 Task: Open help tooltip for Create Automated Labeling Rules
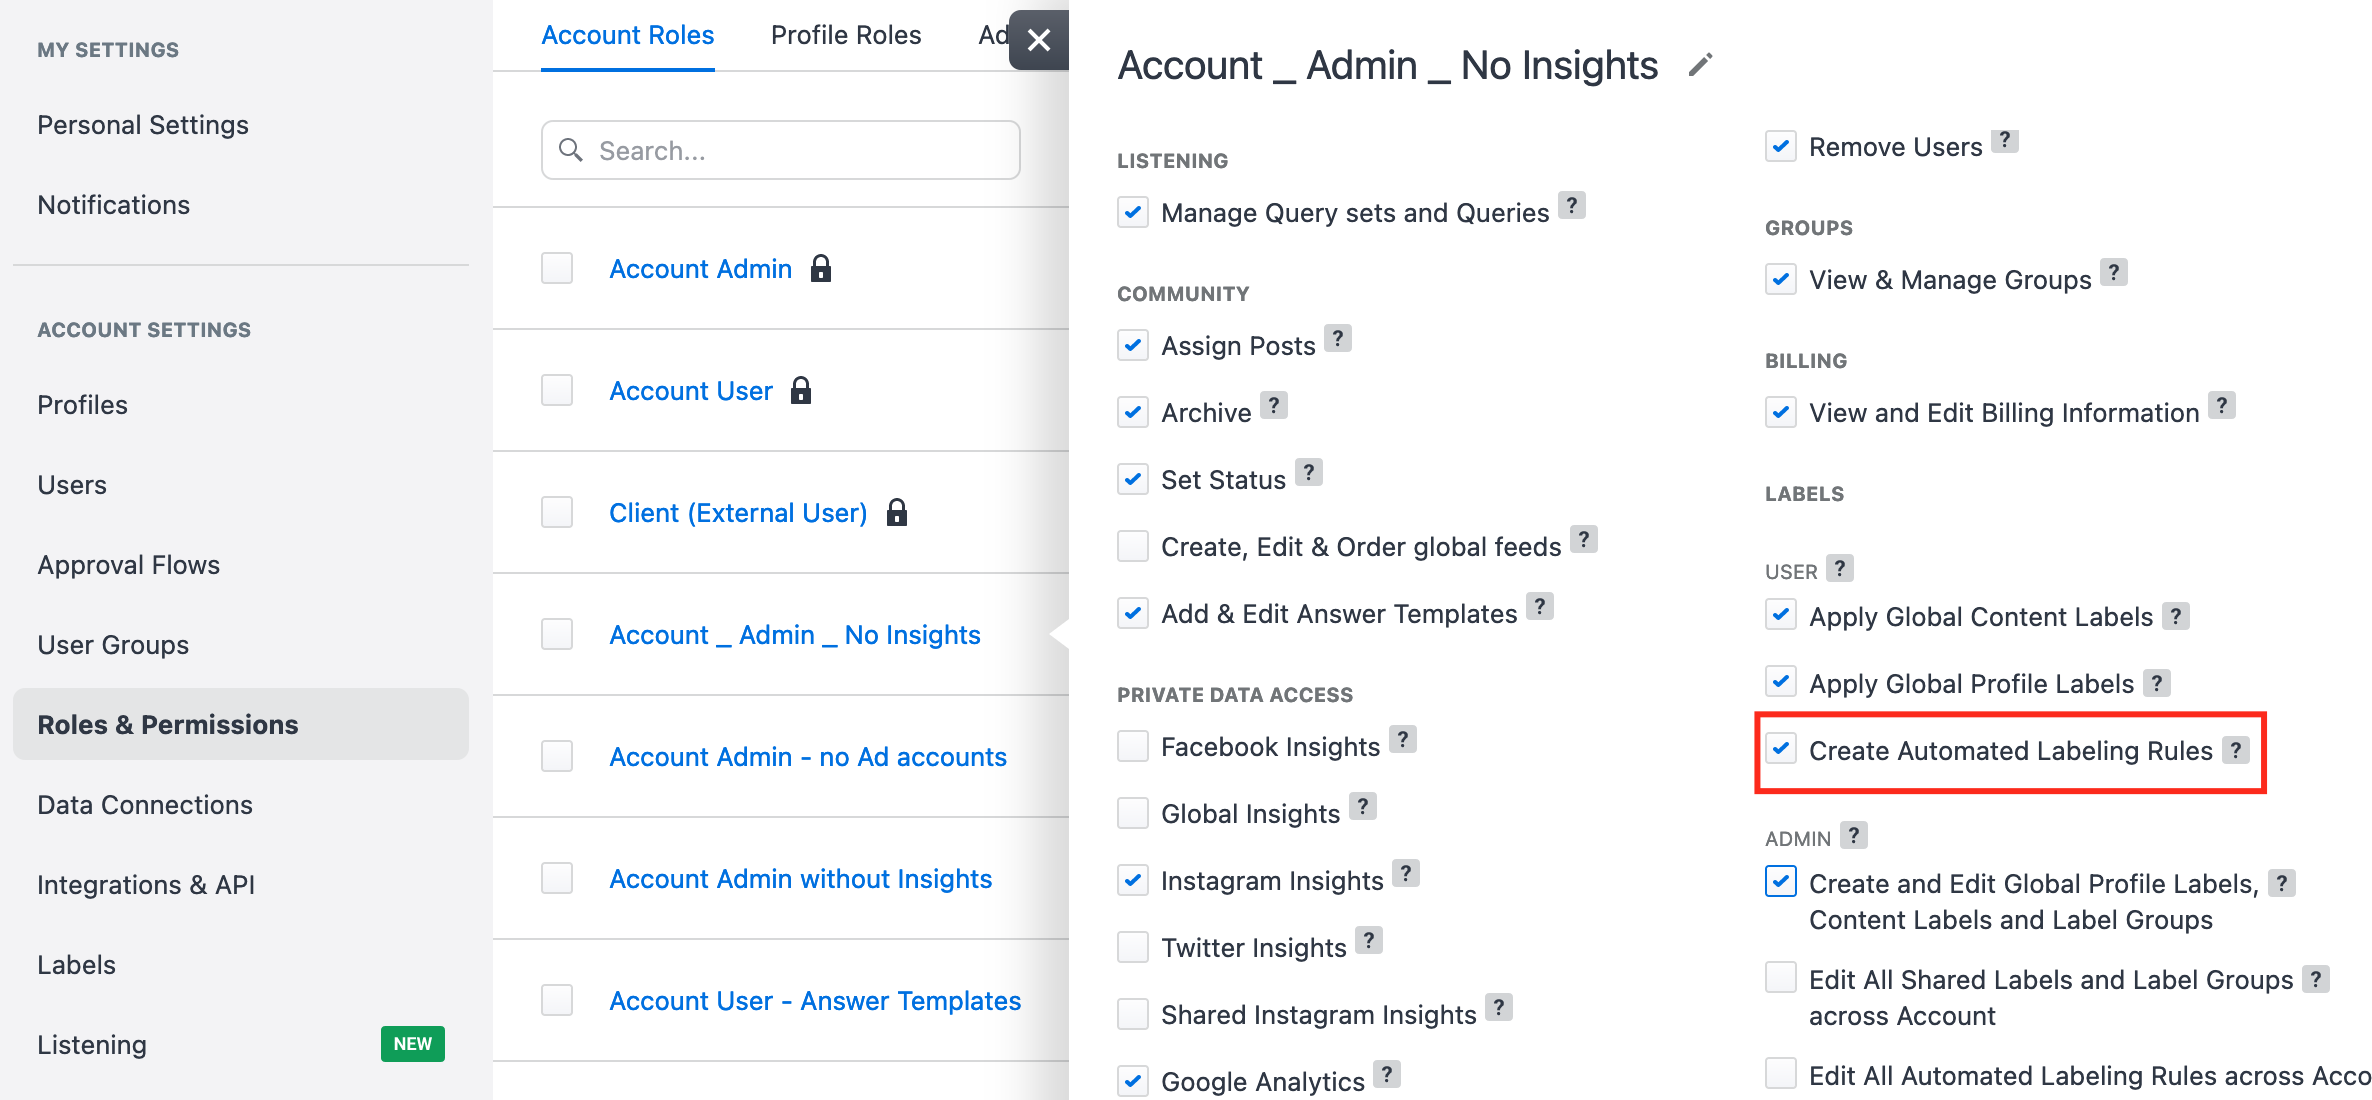pos(2237,748)
